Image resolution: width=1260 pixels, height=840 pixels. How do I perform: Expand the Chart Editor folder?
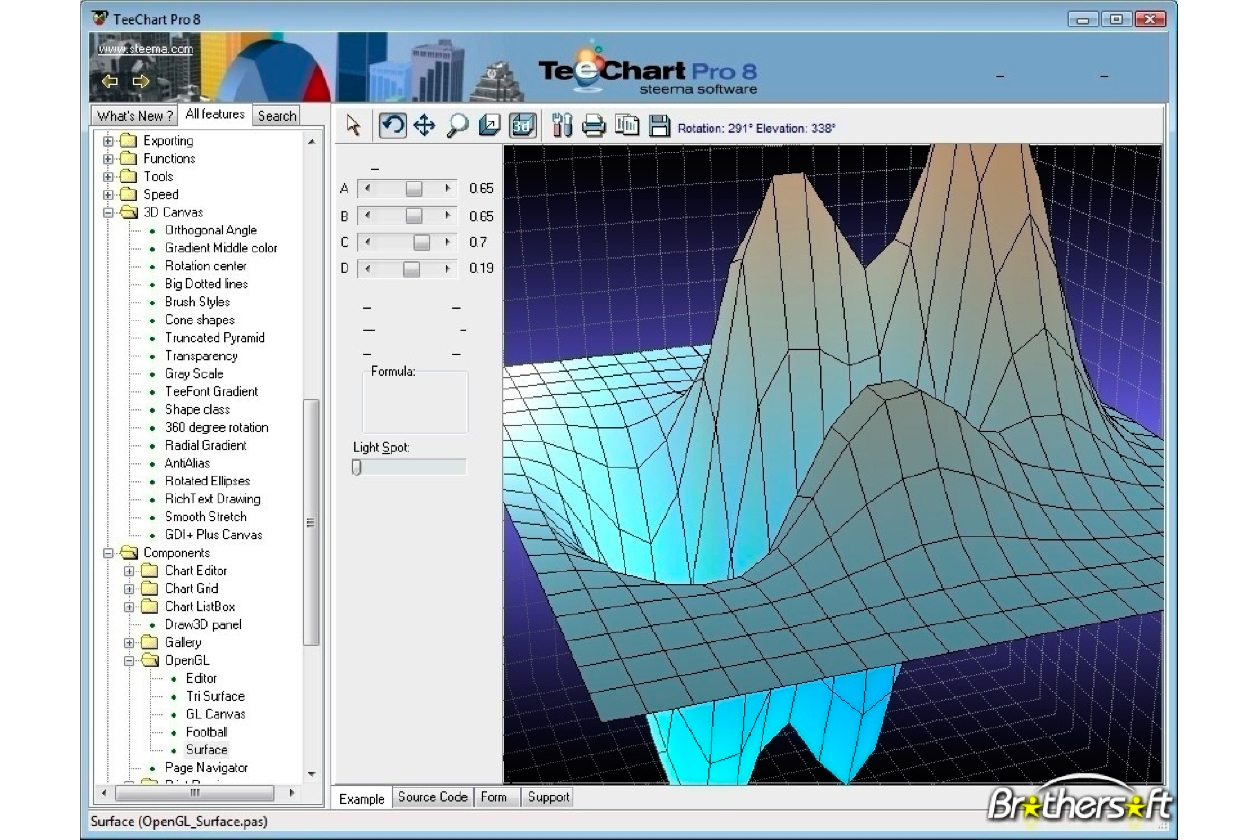pyautogui.click(x=129, y=571)
